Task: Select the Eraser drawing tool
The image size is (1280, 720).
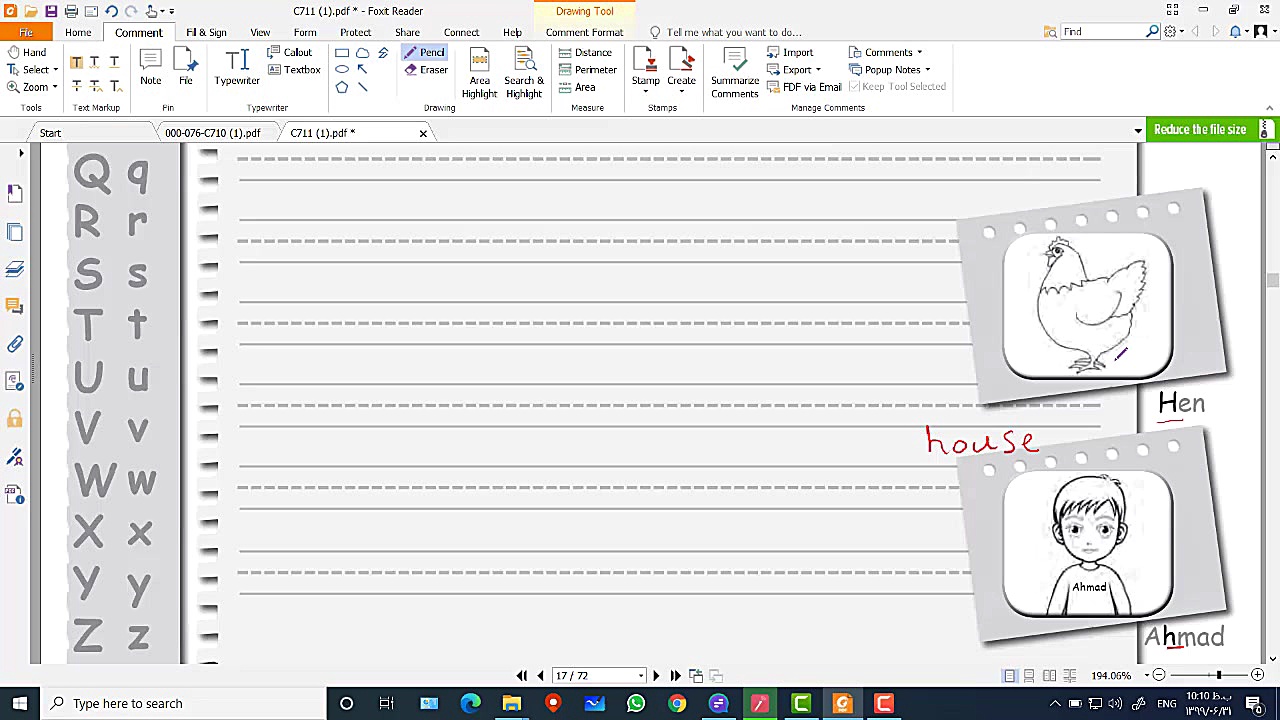Action: (426, 70)
